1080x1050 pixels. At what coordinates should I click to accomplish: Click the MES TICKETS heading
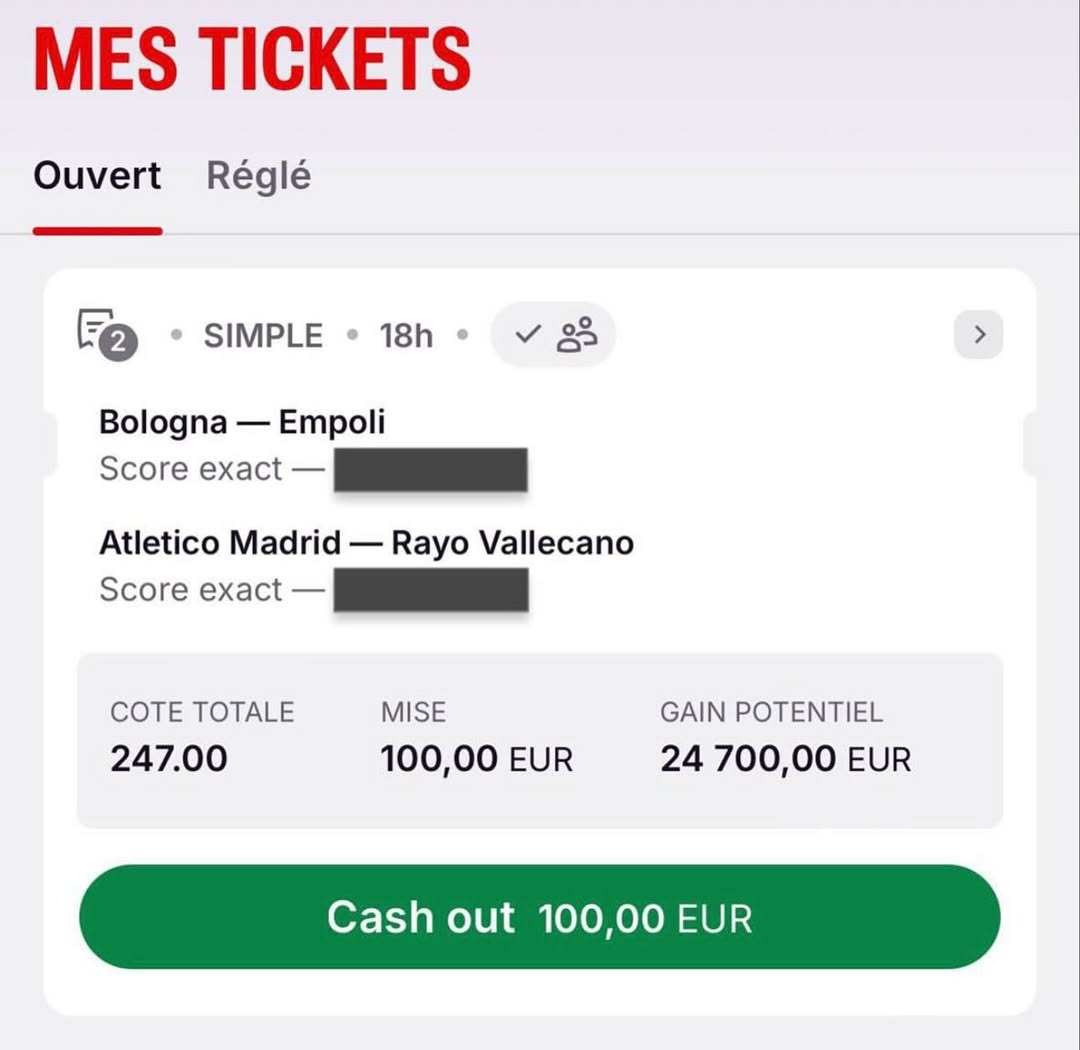click(x=252, y=59)
